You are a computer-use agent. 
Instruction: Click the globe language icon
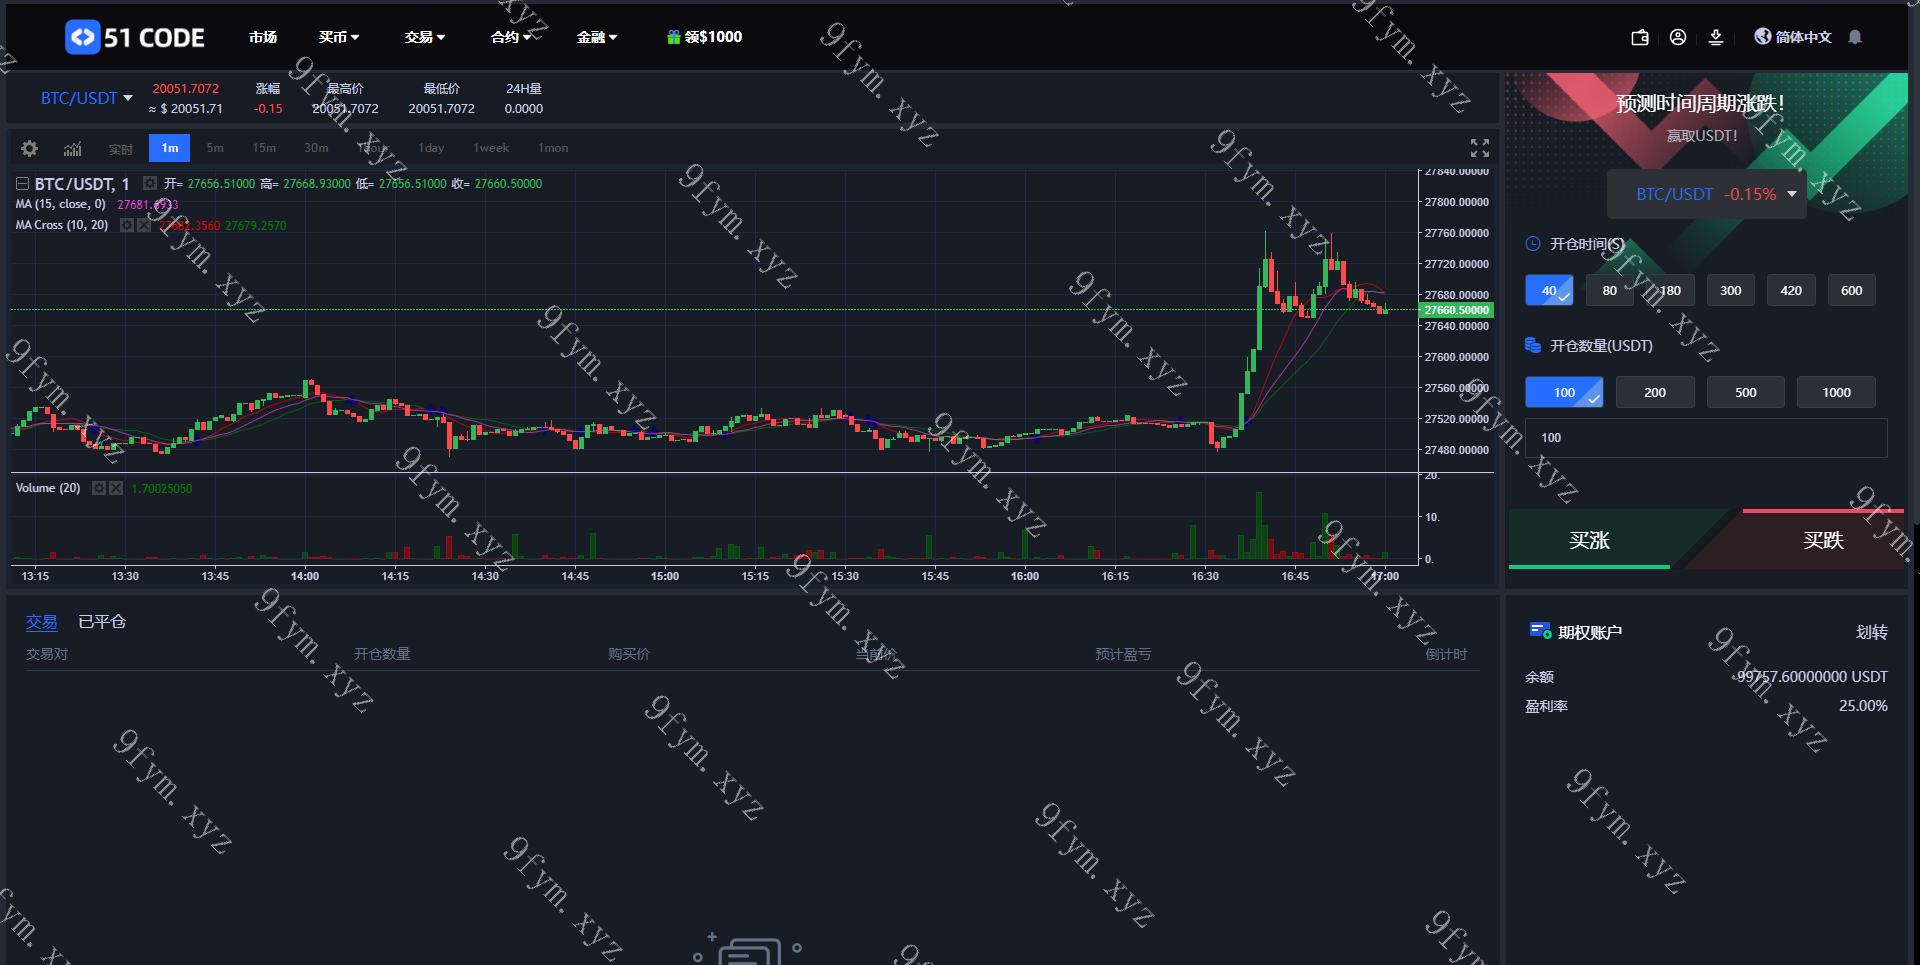point(1762,36)
